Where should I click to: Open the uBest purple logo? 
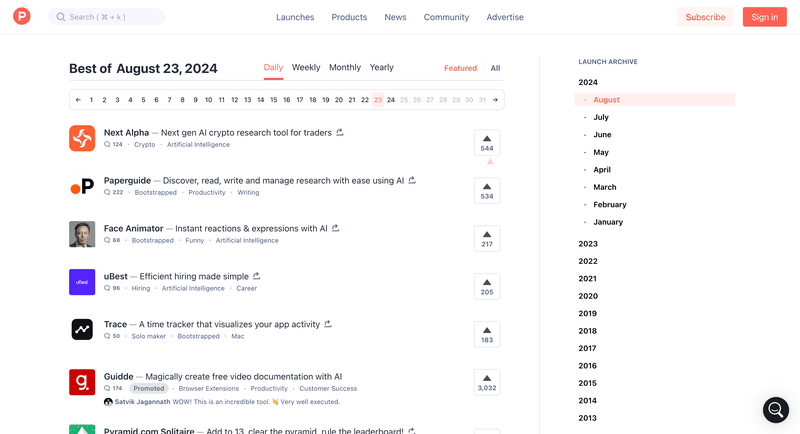[82, 282]
